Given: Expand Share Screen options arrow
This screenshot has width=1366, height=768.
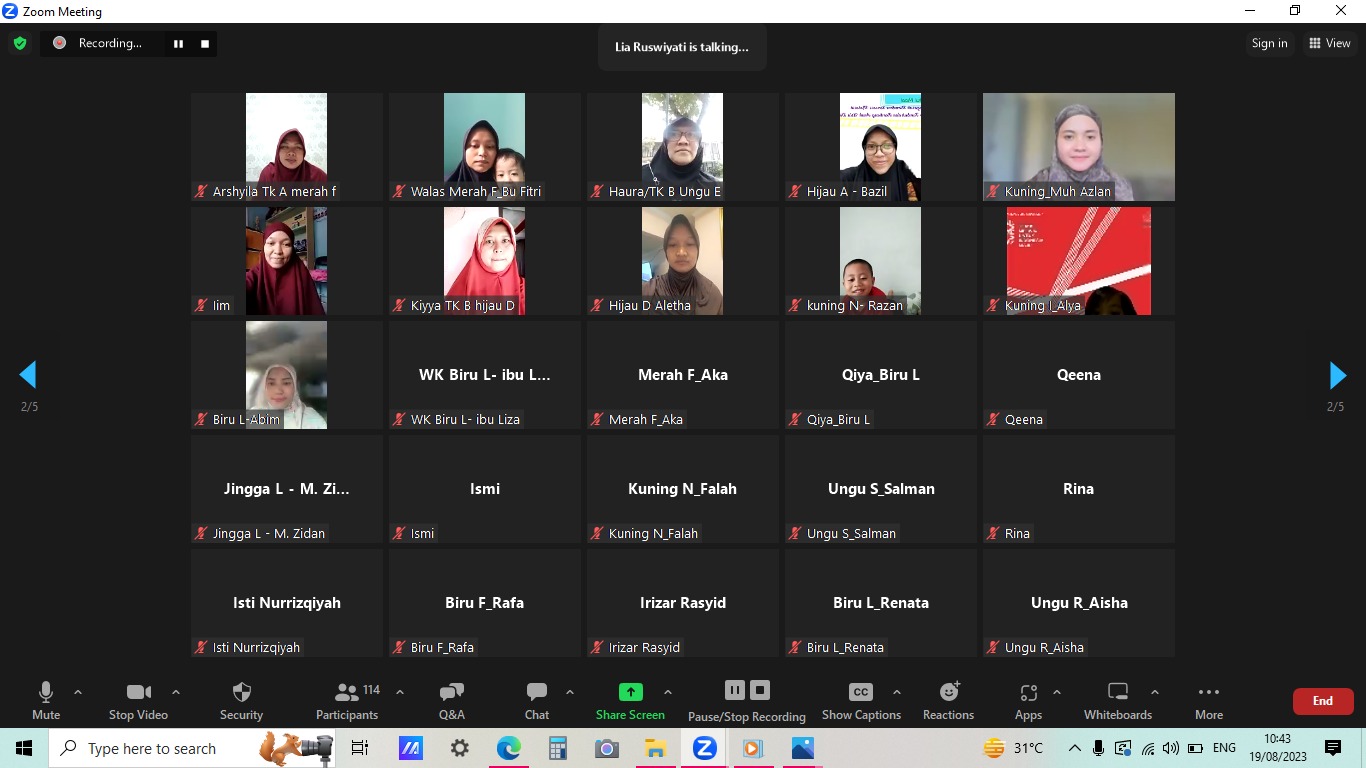Looking at the screenshot, I should [668, 692].
